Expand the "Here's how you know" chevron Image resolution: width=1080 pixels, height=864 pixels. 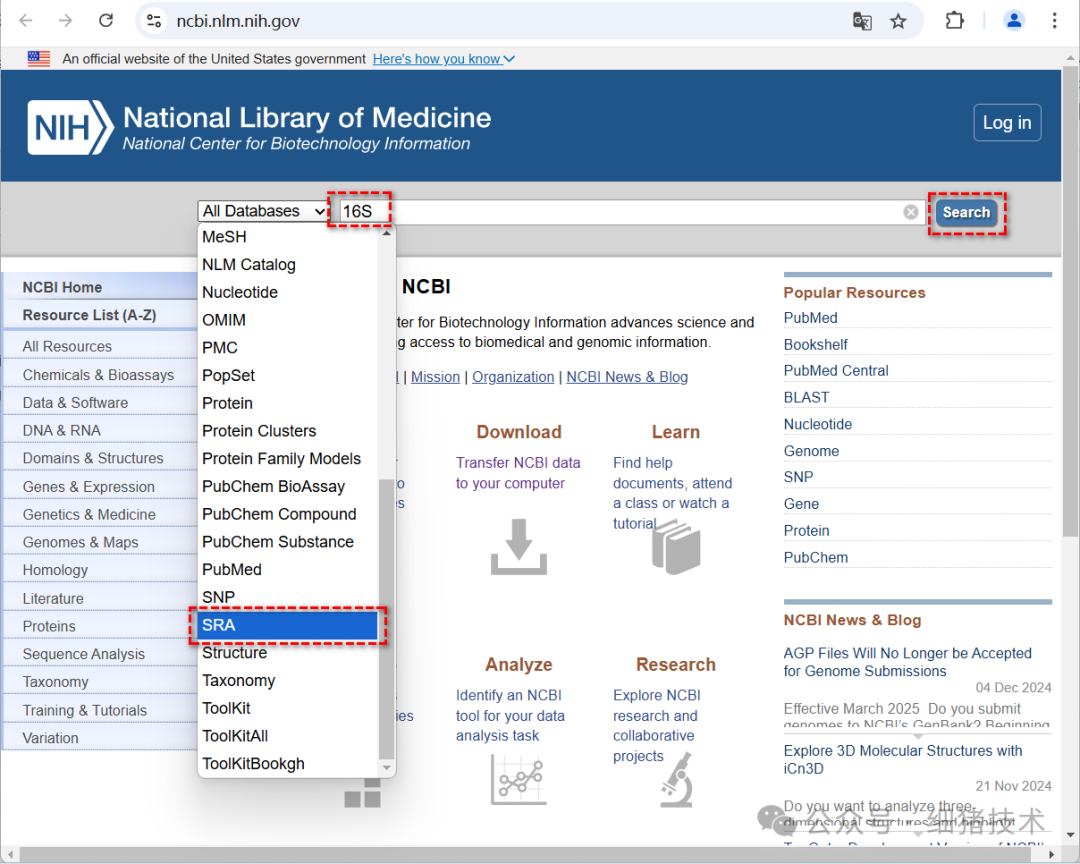(509, 59)
